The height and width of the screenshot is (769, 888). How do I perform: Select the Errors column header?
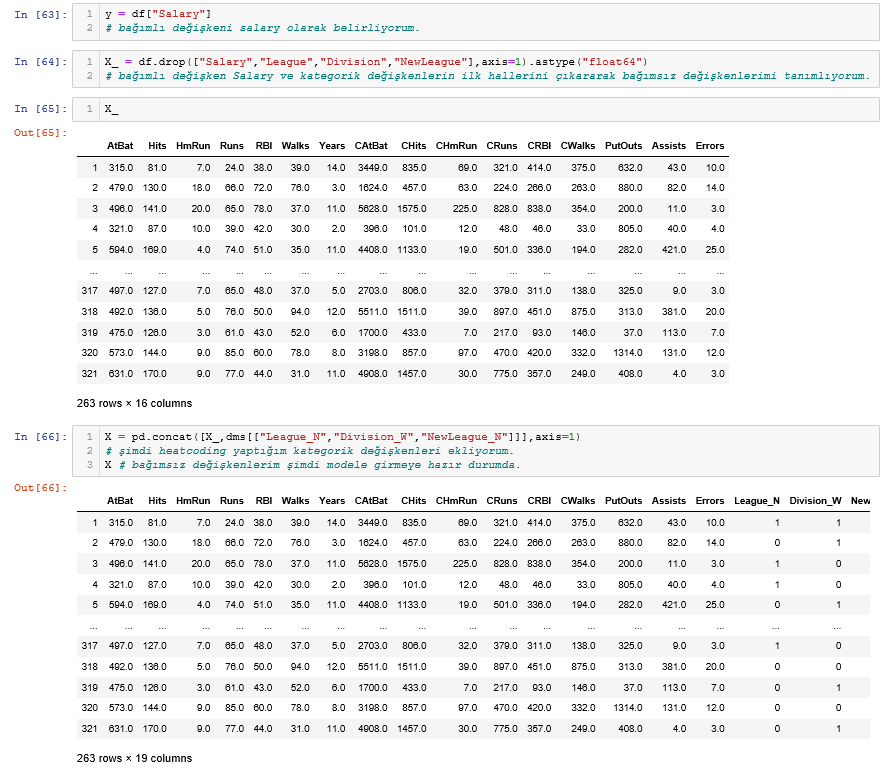[710, 145]
